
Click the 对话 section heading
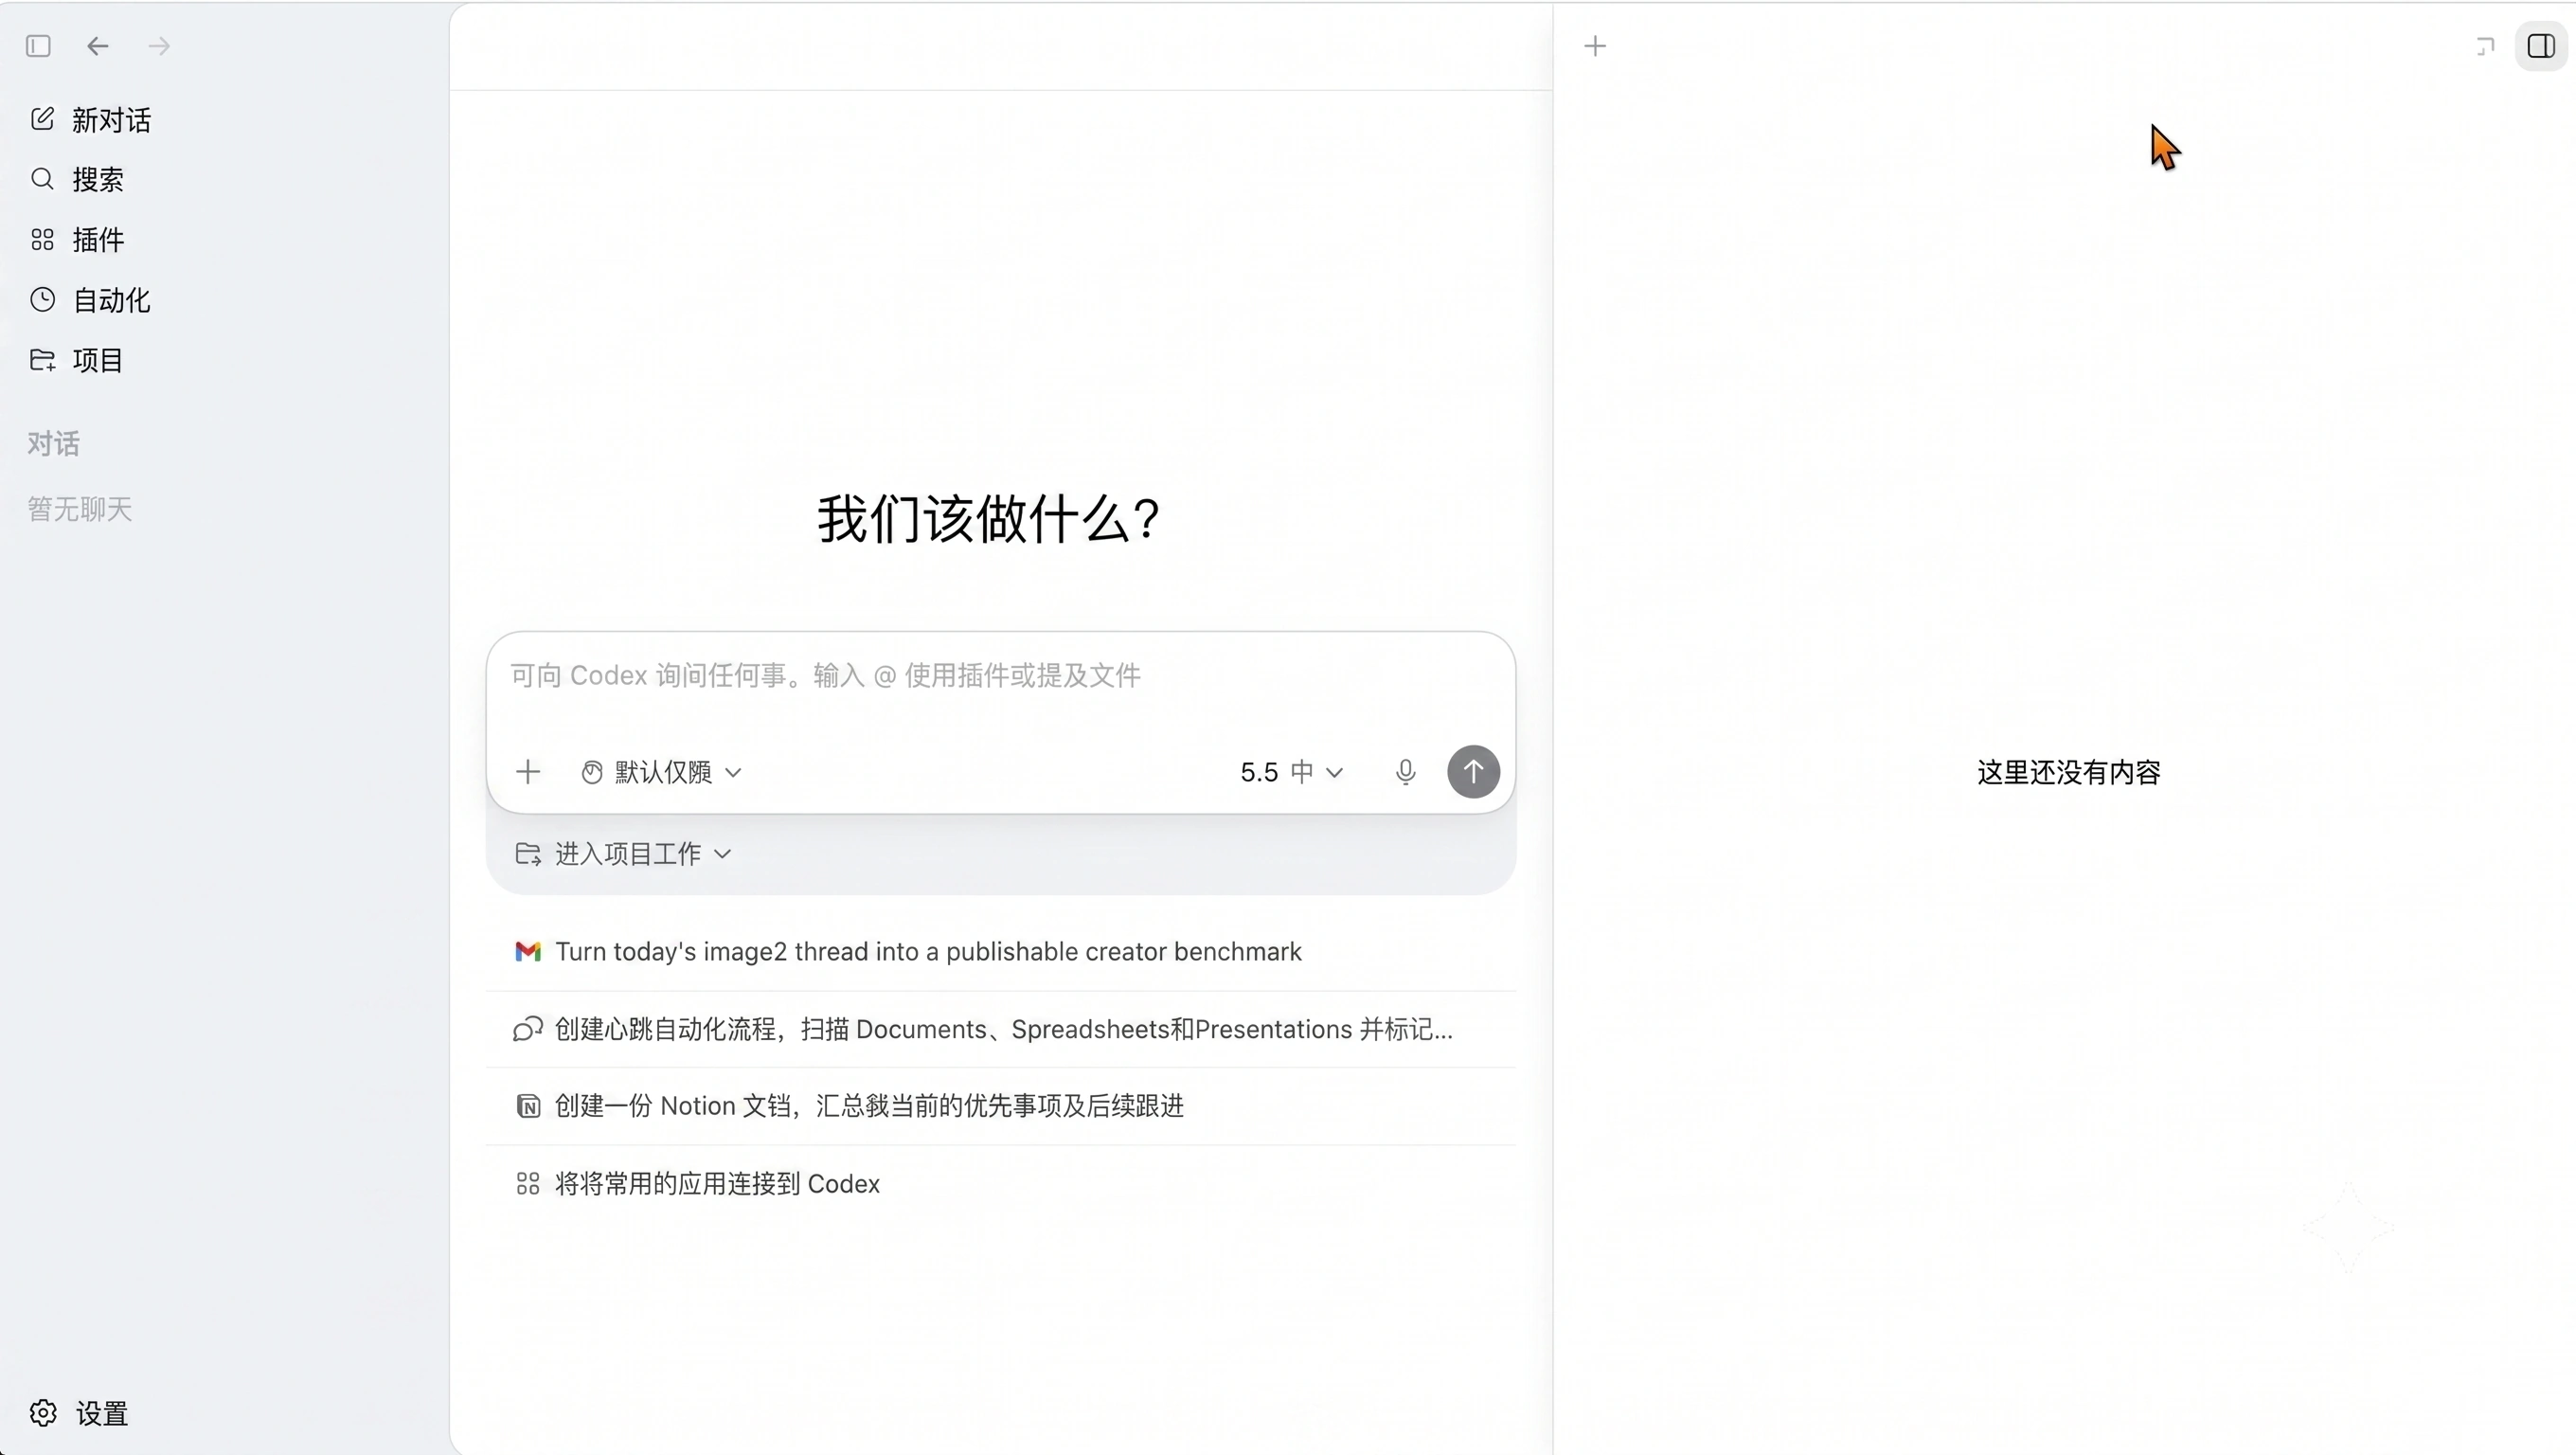coord(53,443)
